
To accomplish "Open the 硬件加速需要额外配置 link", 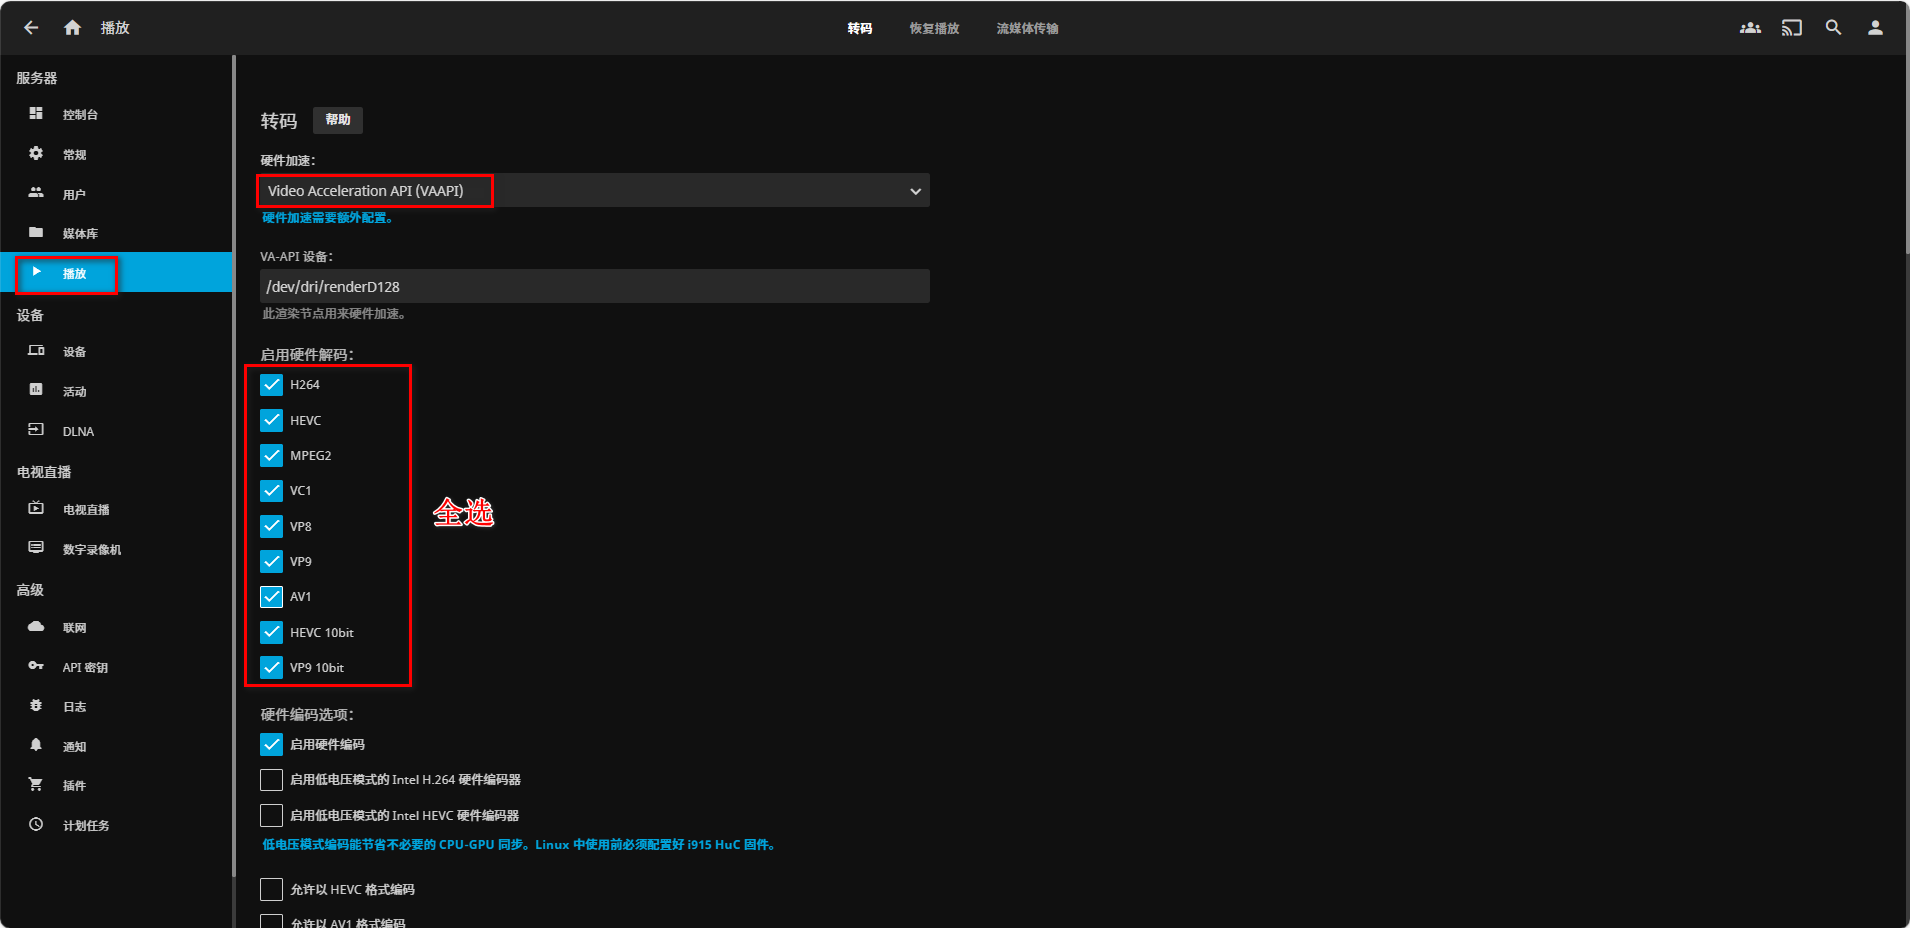I will click(327, 218).
